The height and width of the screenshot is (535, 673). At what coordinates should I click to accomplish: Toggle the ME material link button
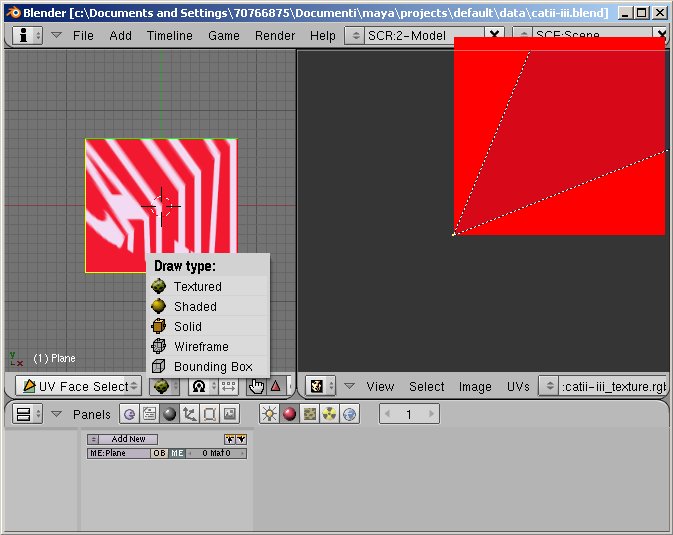click(177, 453)
